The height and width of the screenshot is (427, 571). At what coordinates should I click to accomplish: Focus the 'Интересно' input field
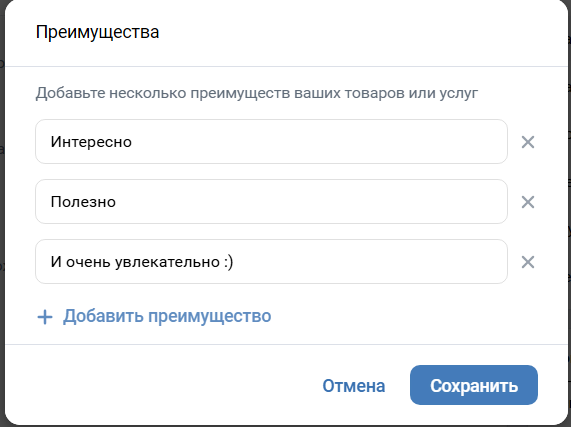[271, 142]
